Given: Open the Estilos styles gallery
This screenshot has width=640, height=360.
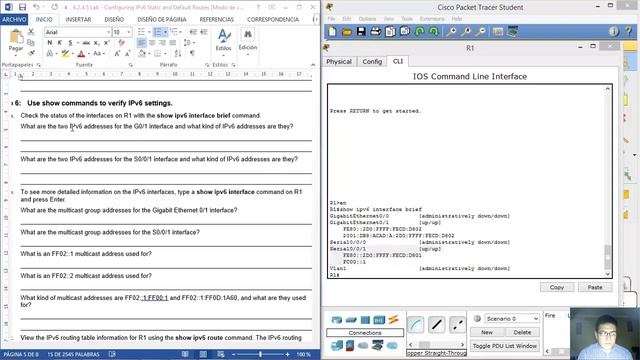Looking at the screenshot, I should pos(223,42).
